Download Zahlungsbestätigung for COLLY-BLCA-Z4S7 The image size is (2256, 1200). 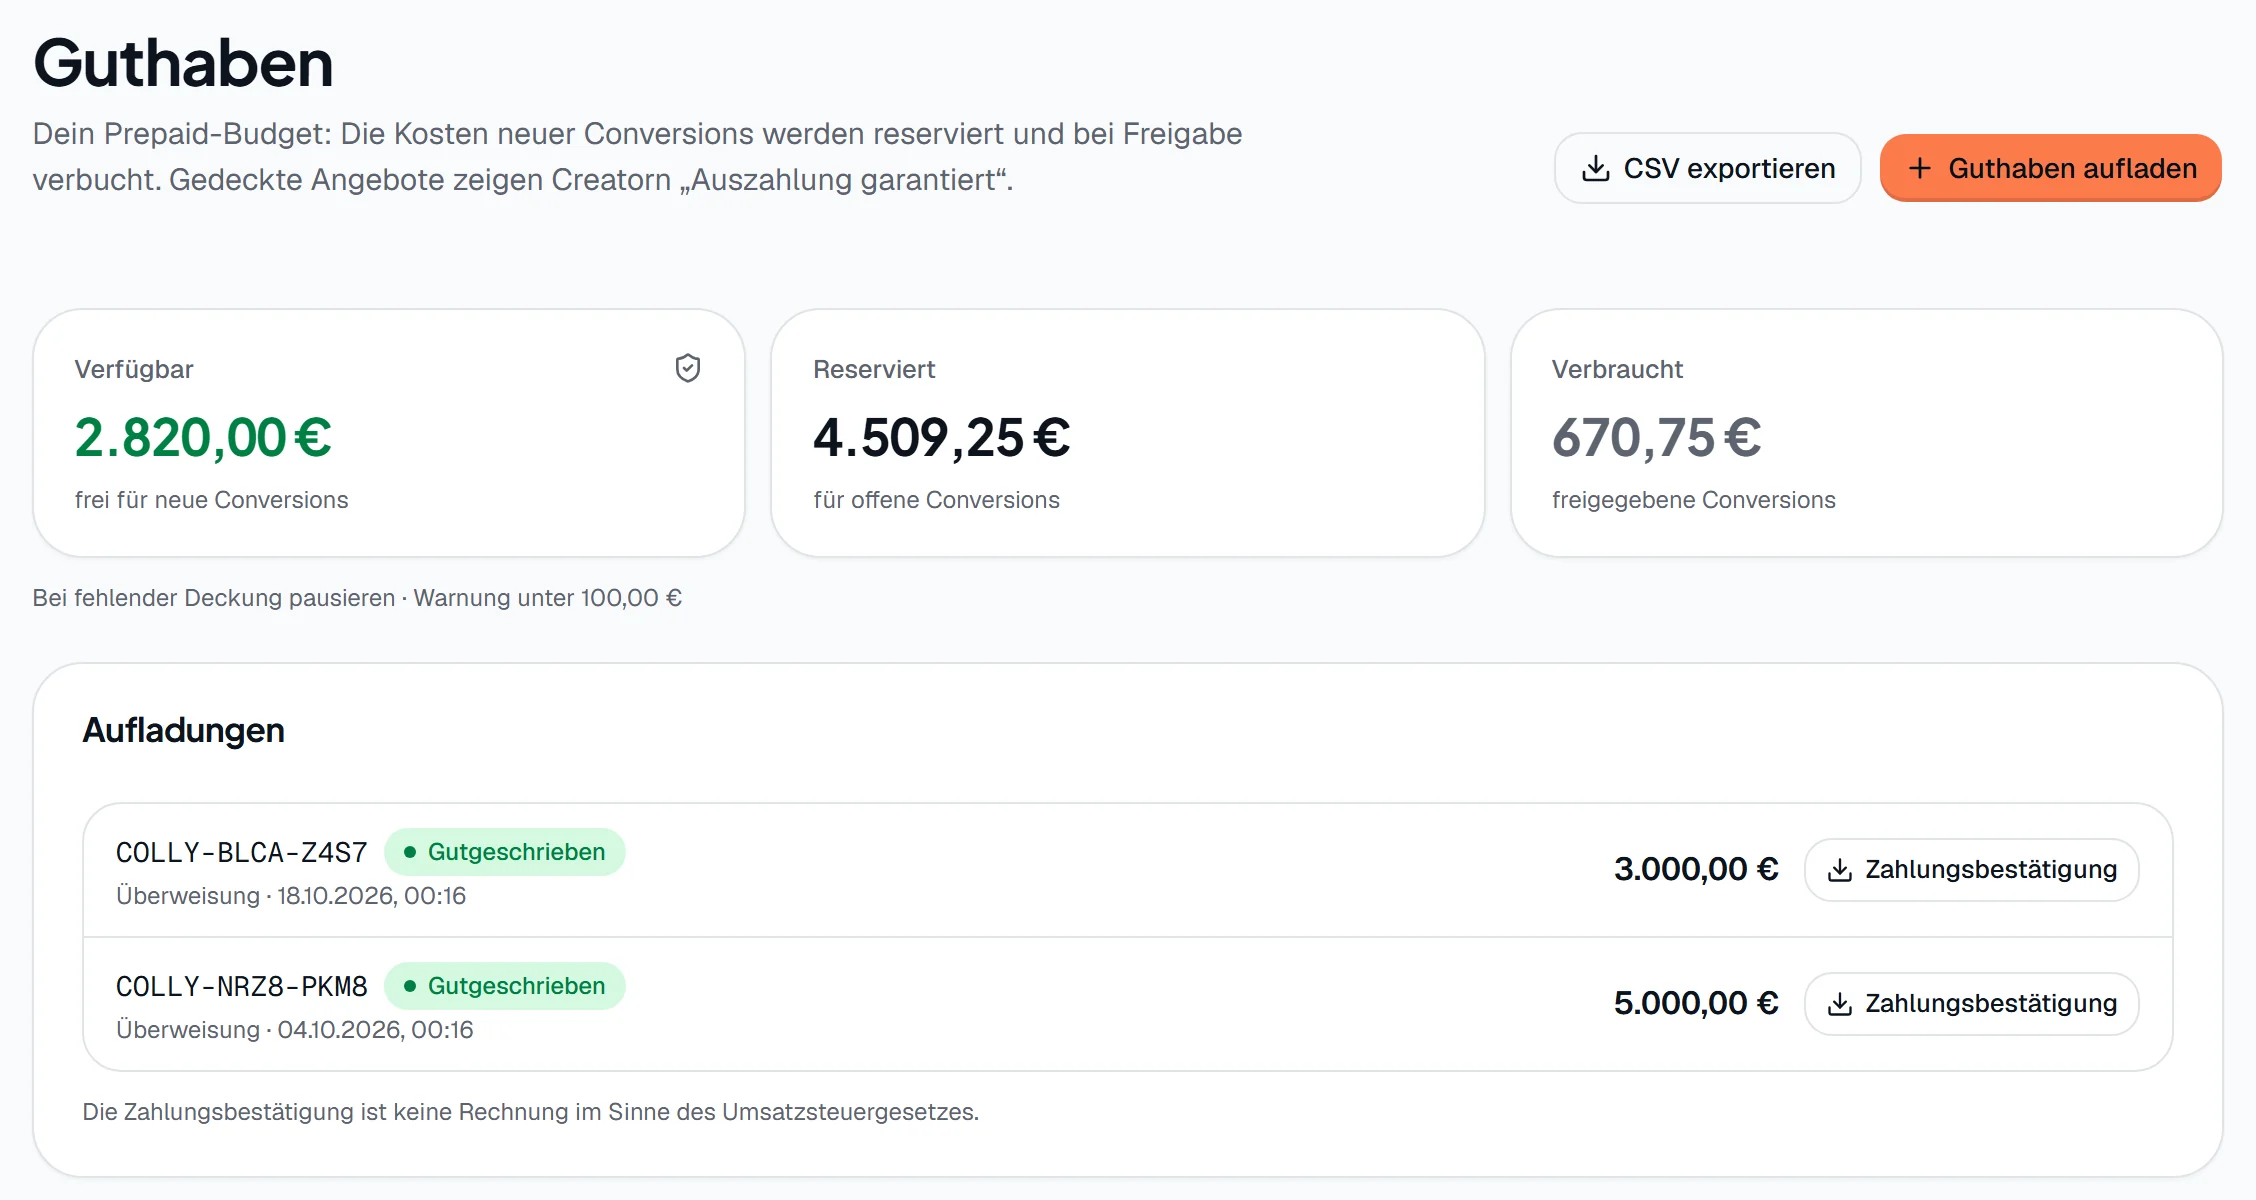click(x=1971, y=870)
